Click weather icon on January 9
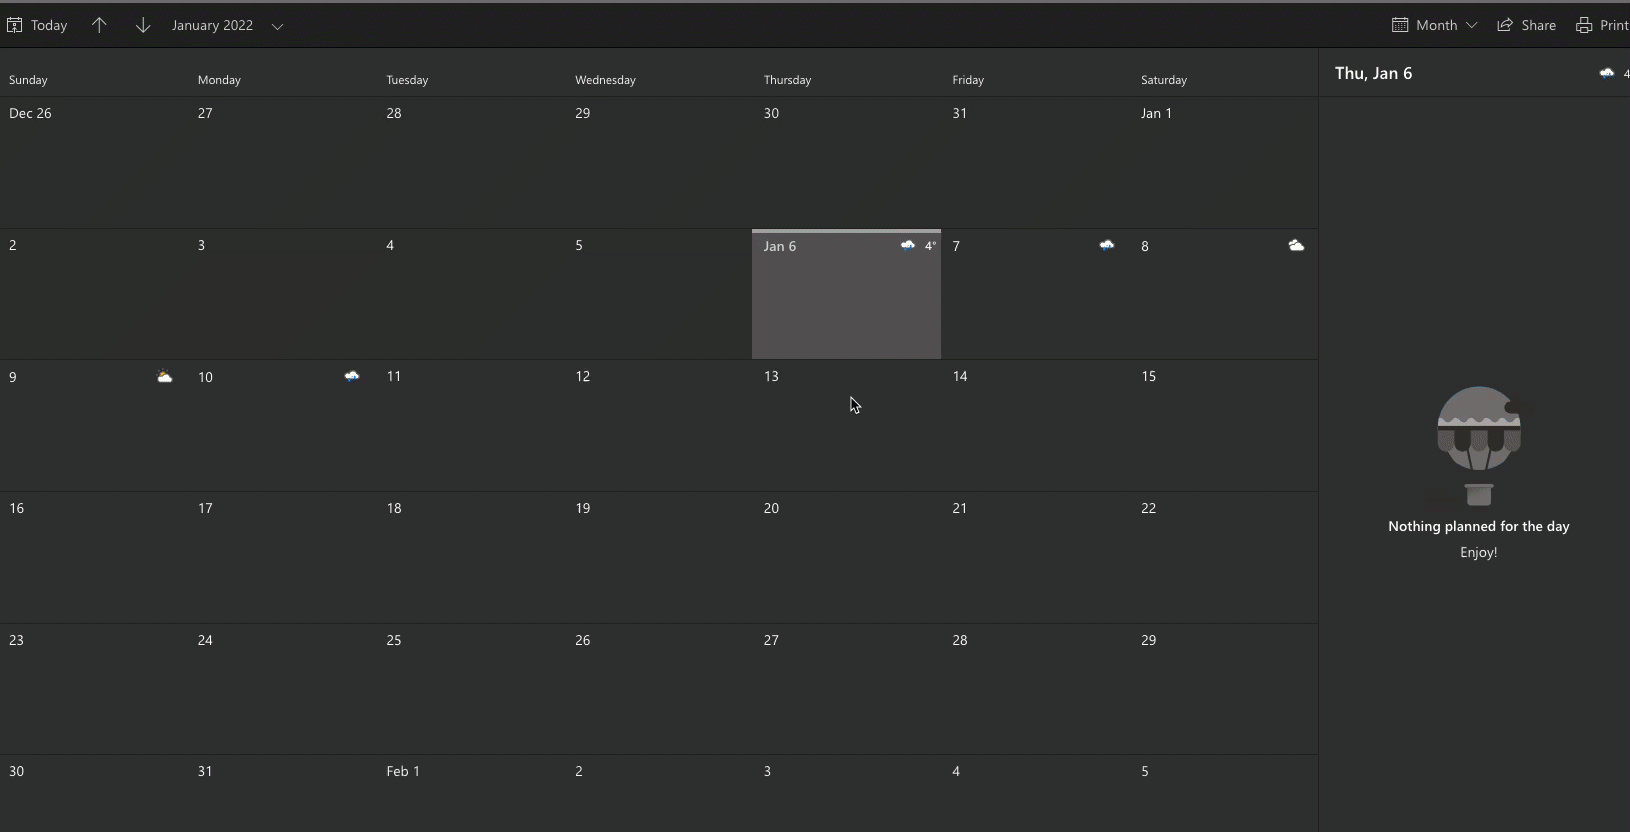The height and width of the screenshot is (832, 1630). 165,377
